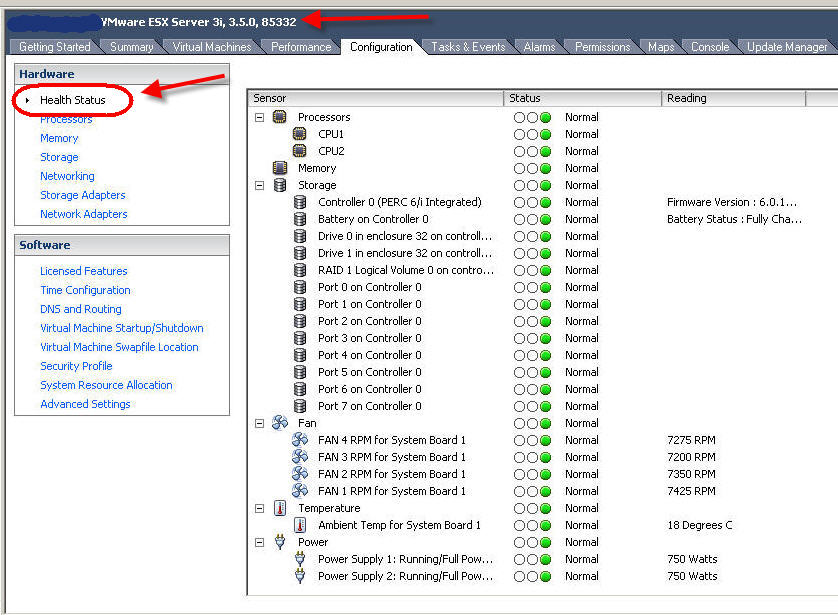Screen dimensions: 838x615
Task: Click the Battery on Controller 0 icon
Action: point(299,219)
